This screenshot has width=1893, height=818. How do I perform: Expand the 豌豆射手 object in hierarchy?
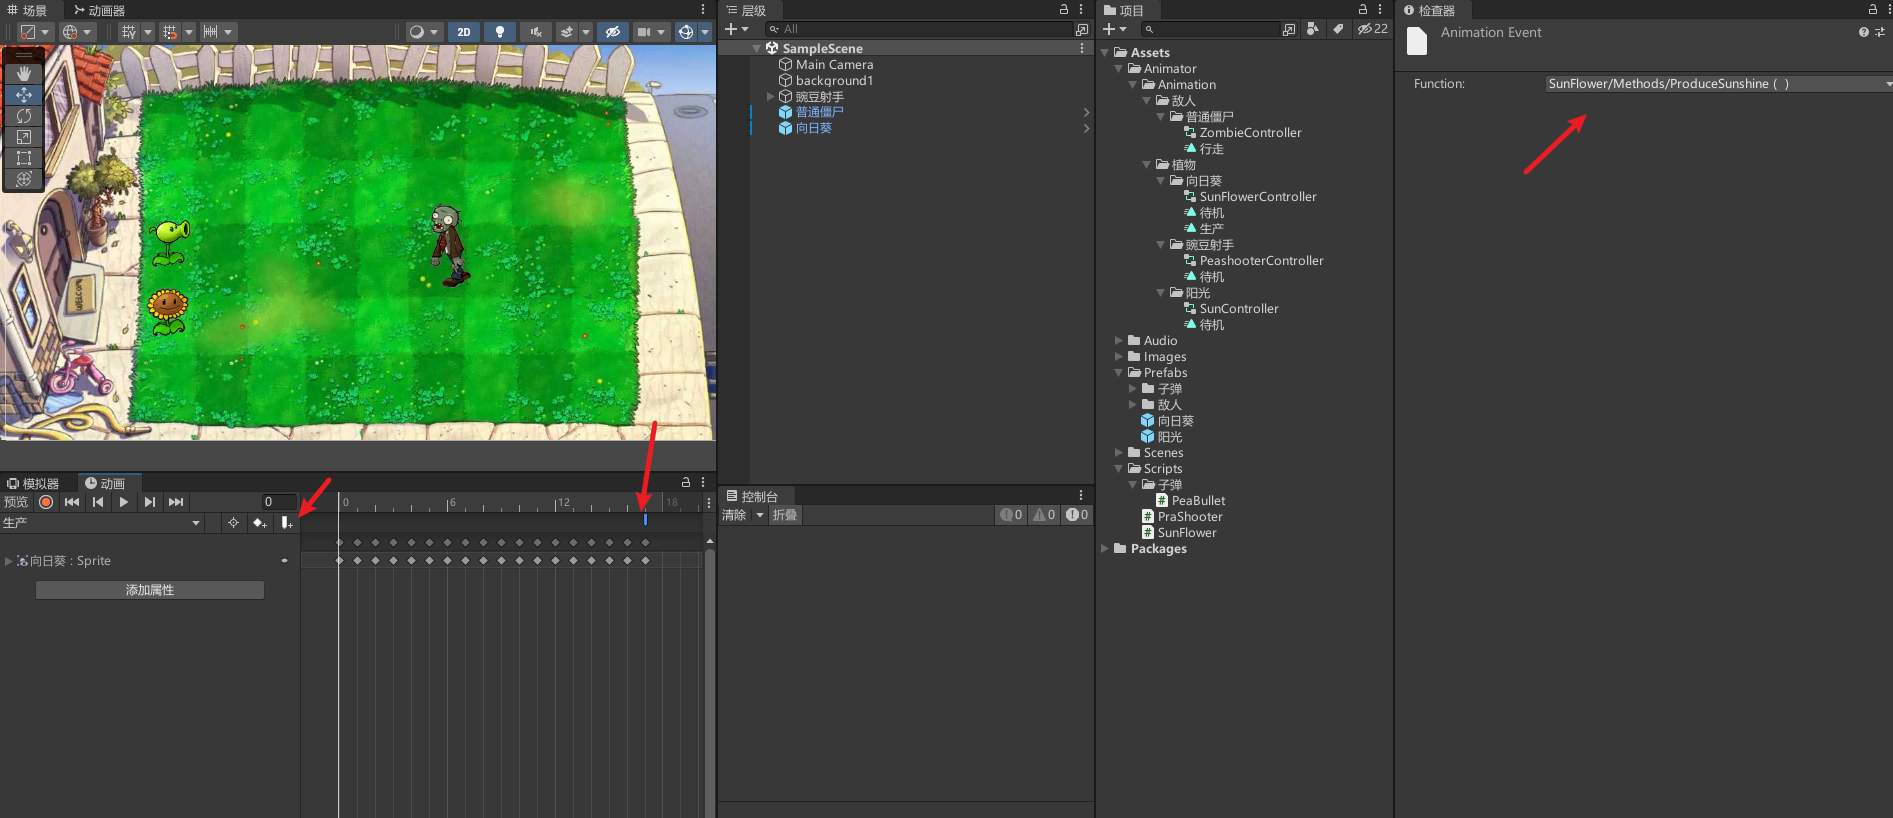(x=770, y=97)
